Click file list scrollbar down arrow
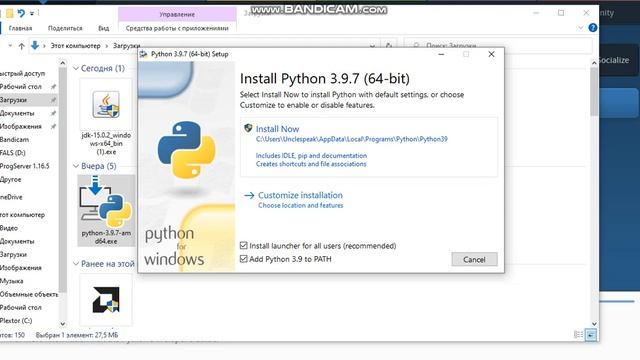Viewport: 640px width, 360px height. tap(594, 324)
